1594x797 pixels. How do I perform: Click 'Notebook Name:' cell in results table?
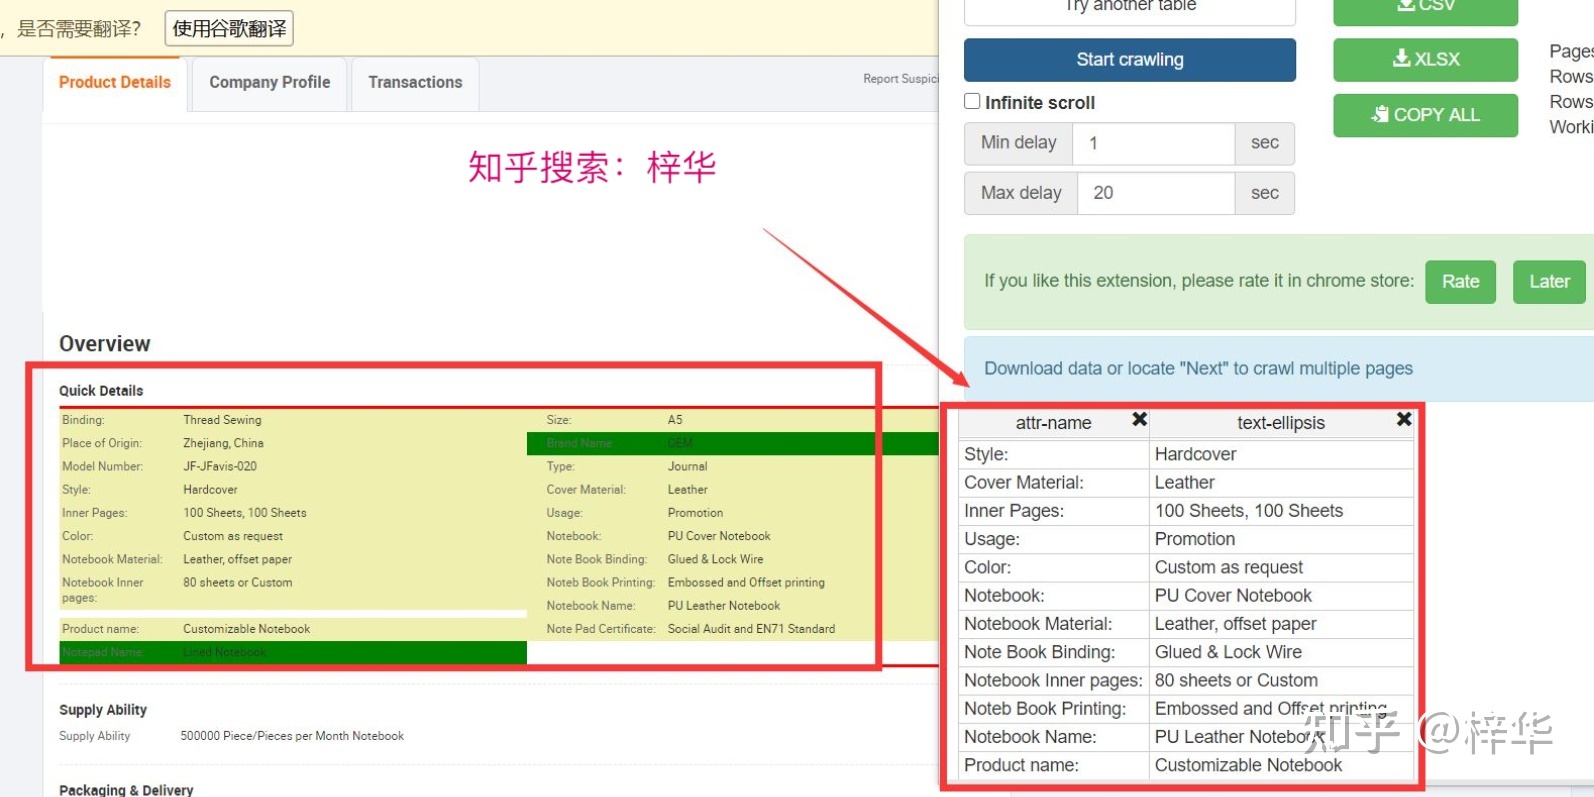click(1054, 737)
